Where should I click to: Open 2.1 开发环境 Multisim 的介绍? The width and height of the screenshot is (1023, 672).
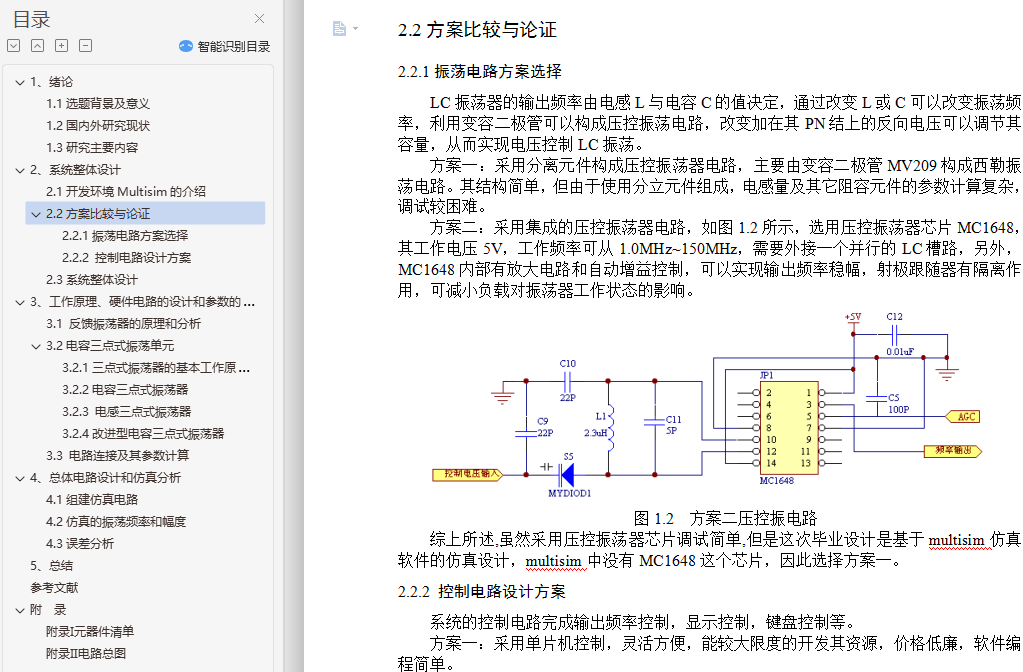pos(126,192)
